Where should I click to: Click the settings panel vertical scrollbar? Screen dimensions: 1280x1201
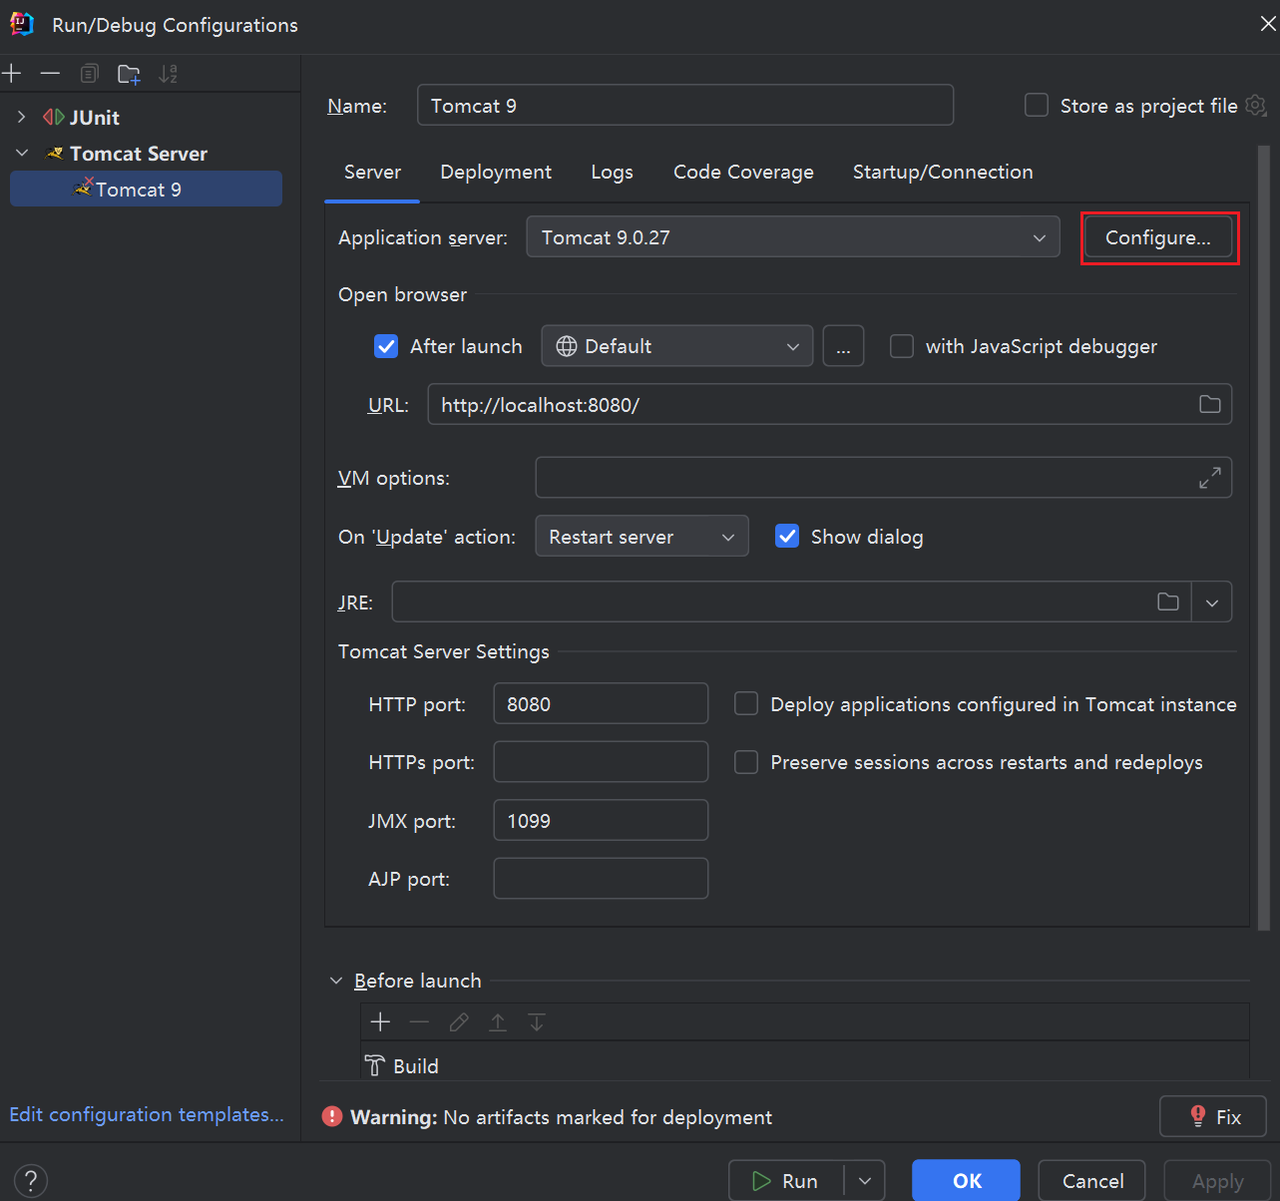(x=1264, y=538)
